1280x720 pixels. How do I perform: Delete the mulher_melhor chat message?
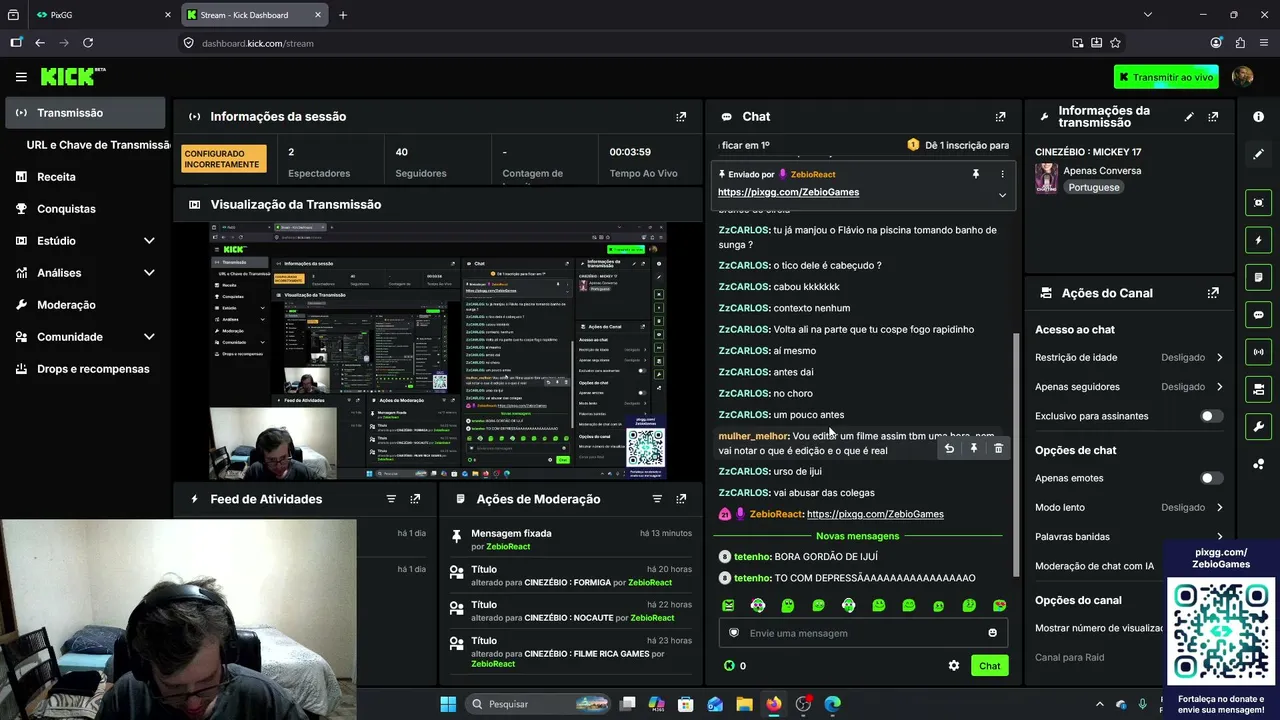tap(998, 449)
